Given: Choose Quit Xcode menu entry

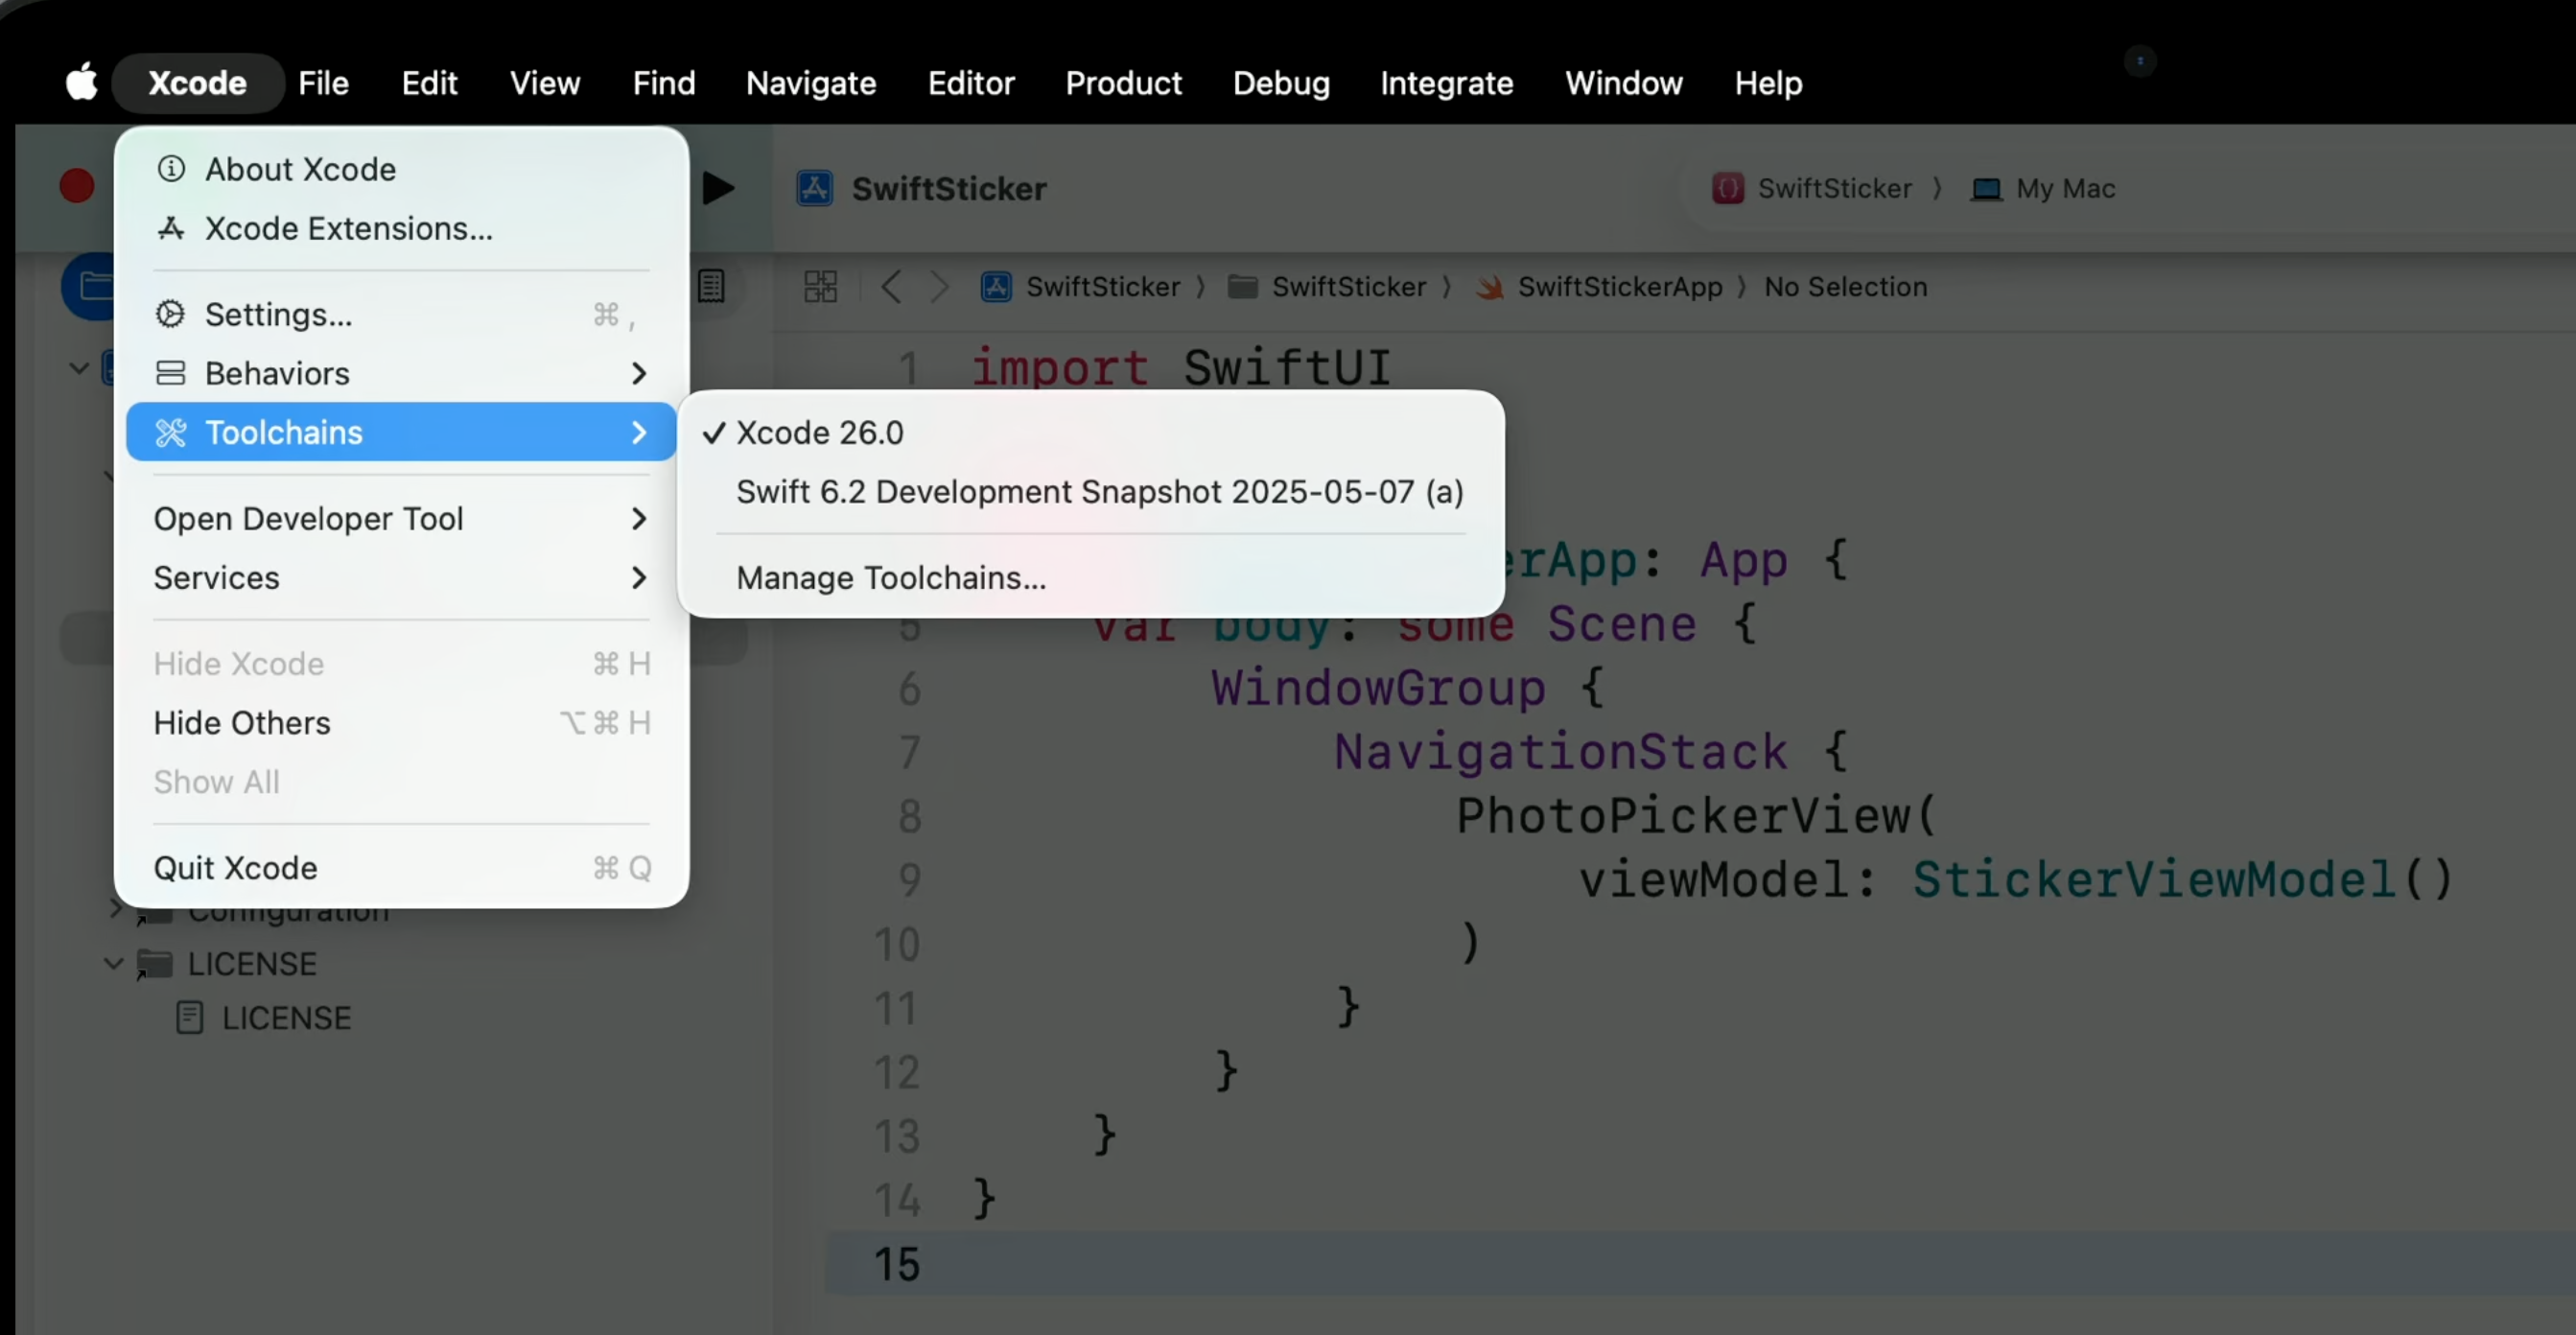Looking at the screenshot, I should [x=236, y=867].
